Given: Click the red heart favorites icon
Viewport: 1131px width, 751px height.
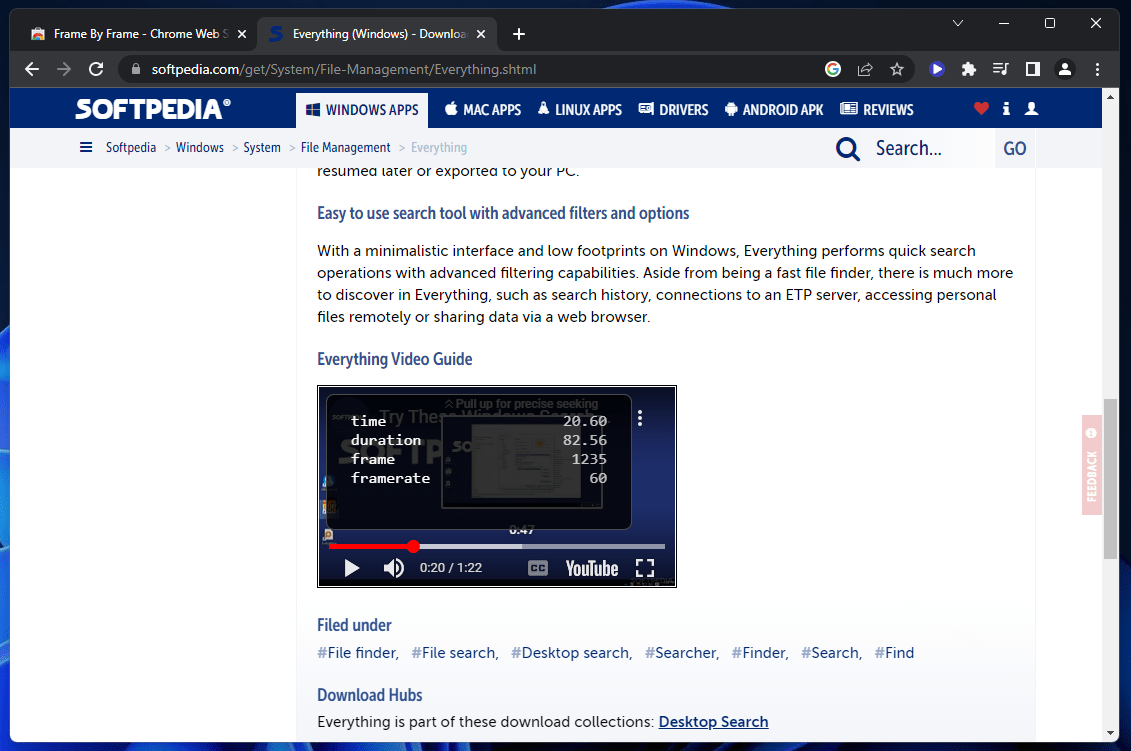Looking at the screenshot, I should point(981,109).
